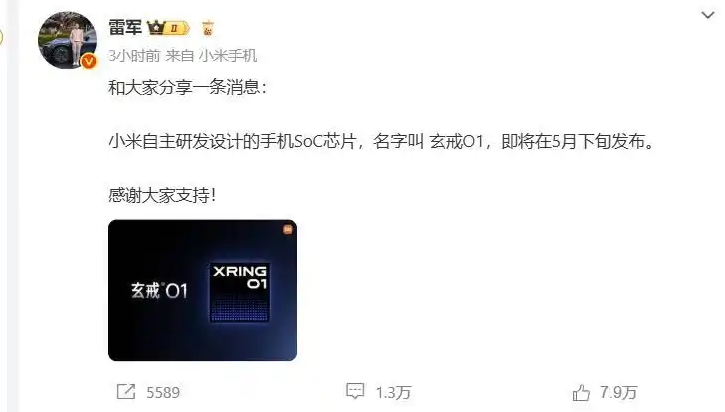This screenshot has height=412, width=725.
Task: Click the orange verified V badge
Action: [89, 61]
